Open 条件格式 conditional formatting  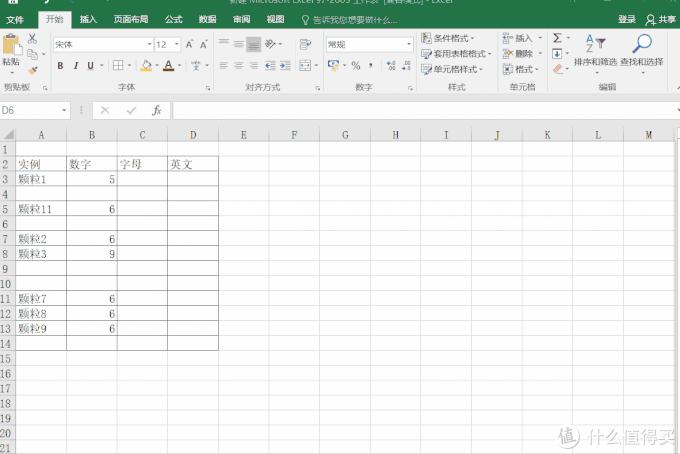(x=448, y=38)
